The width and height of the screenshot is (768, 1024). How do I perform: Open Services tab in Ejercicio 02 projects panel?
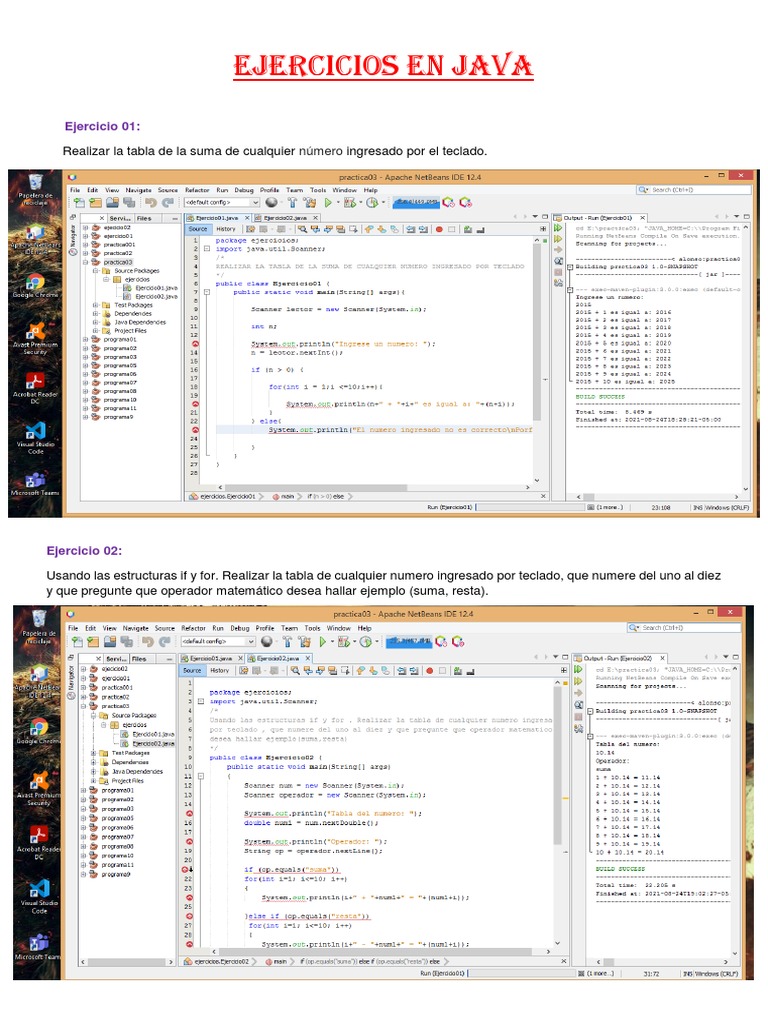click(116, 659)
